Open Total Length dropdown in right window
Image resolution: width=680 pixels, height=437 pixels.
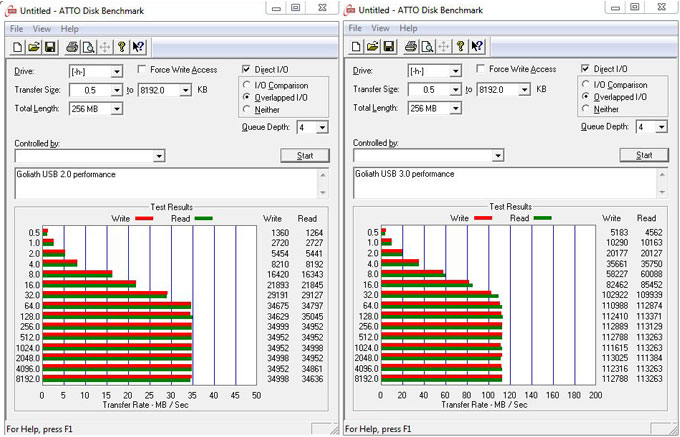[x=455, y=108]
